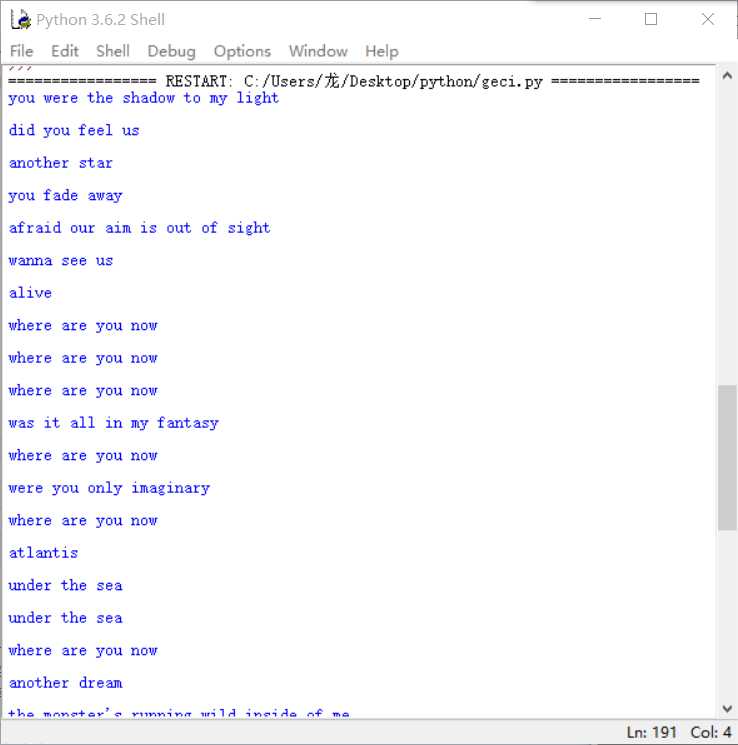Open the Options menu
Screen dimensions: 738x745
(242, 51)
